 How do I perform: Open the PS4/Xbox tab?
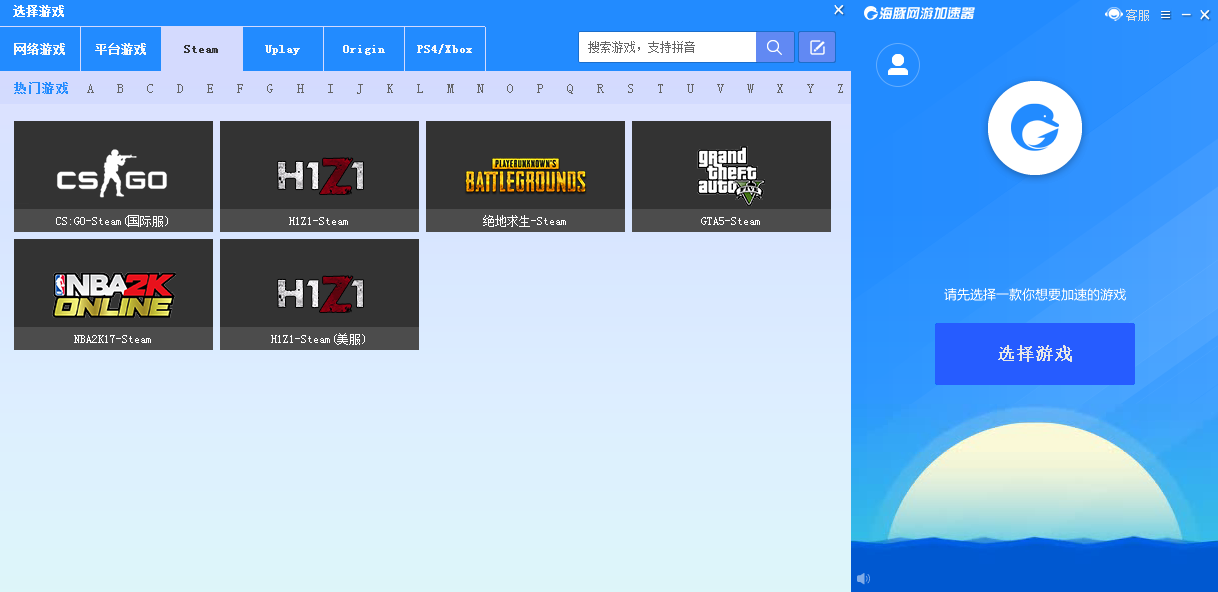(x=445, y=49)
